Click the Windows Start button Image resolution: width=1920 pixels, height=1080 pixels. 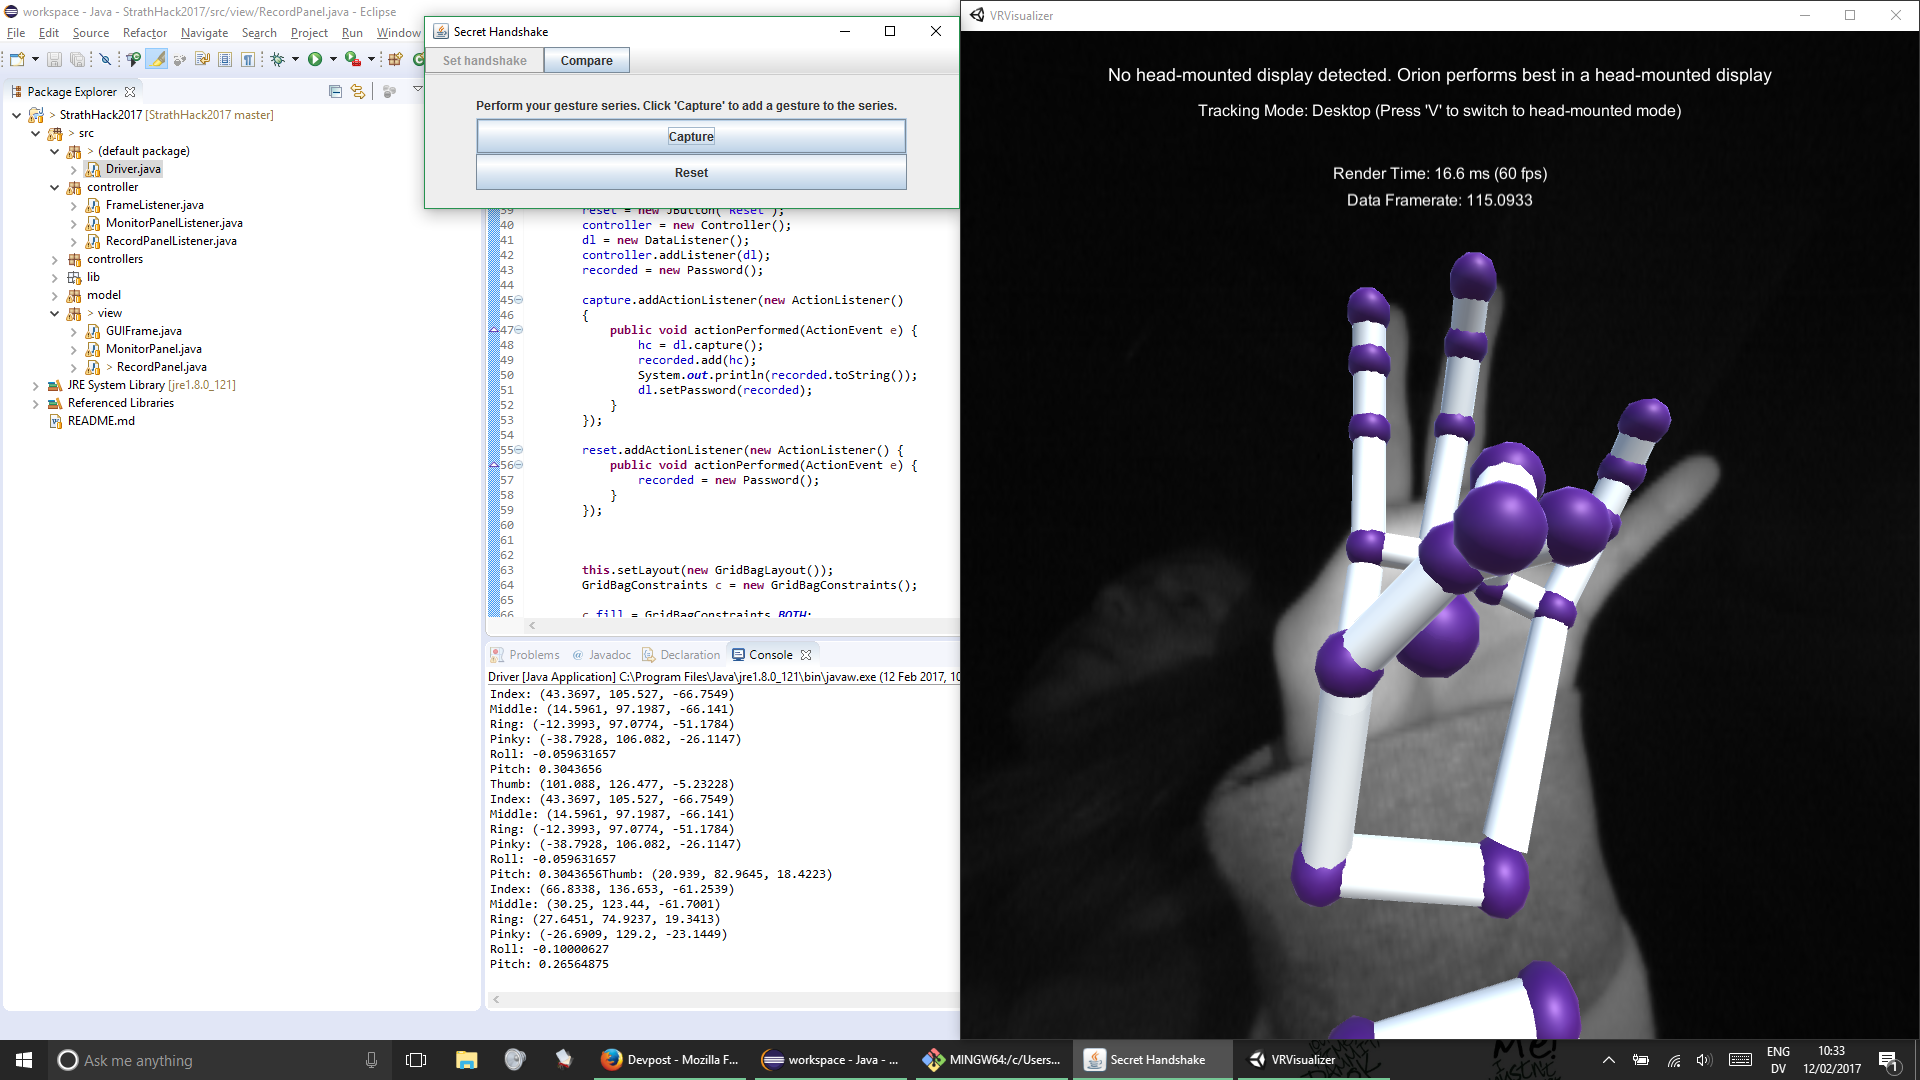click(24, 1060)
